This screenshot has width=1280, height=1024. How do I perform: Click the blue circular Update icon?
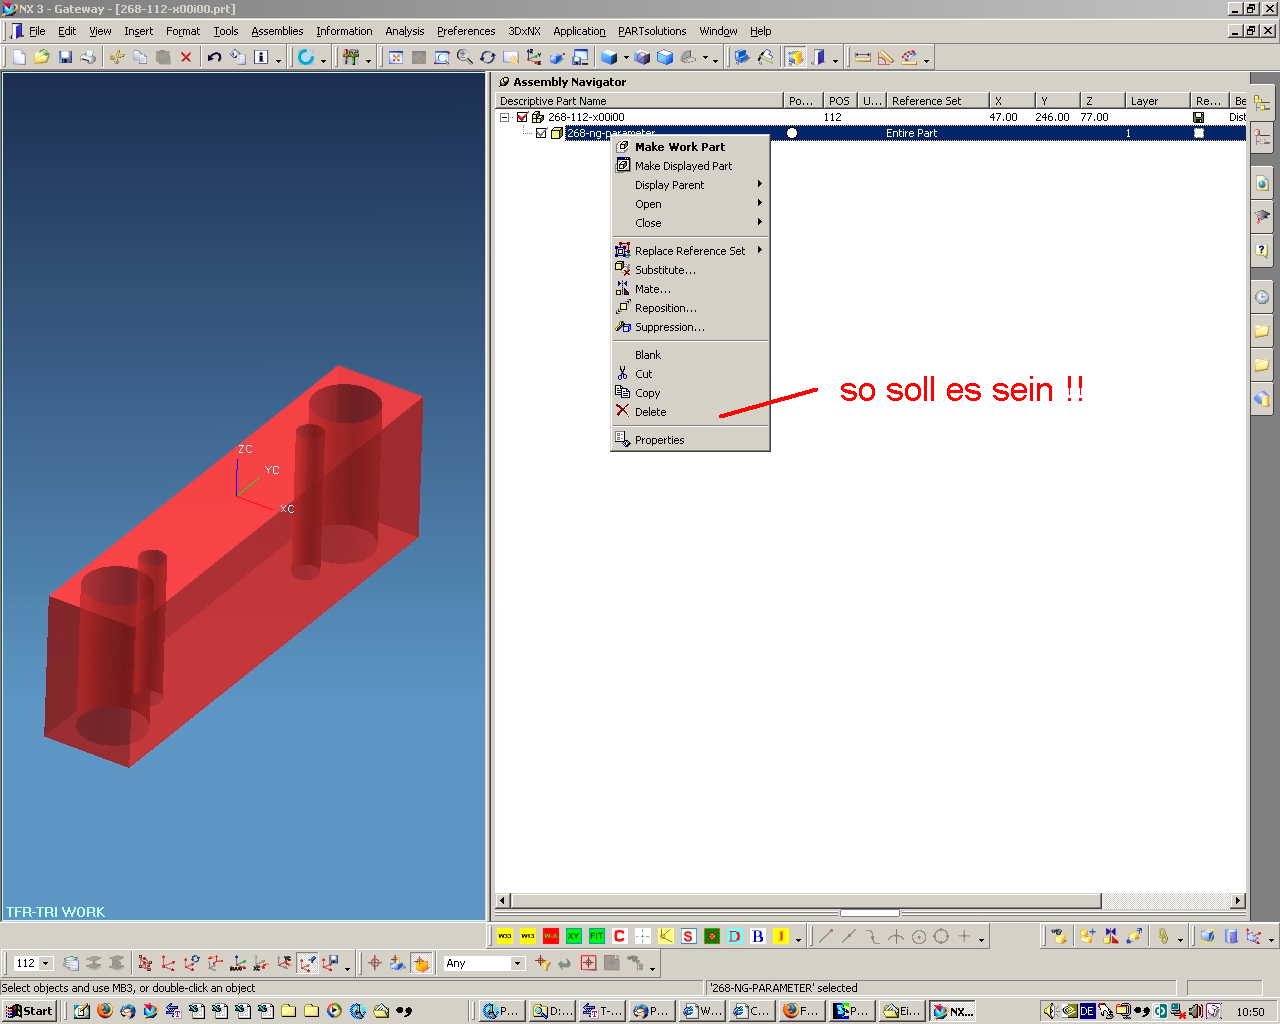click(306, 57)
